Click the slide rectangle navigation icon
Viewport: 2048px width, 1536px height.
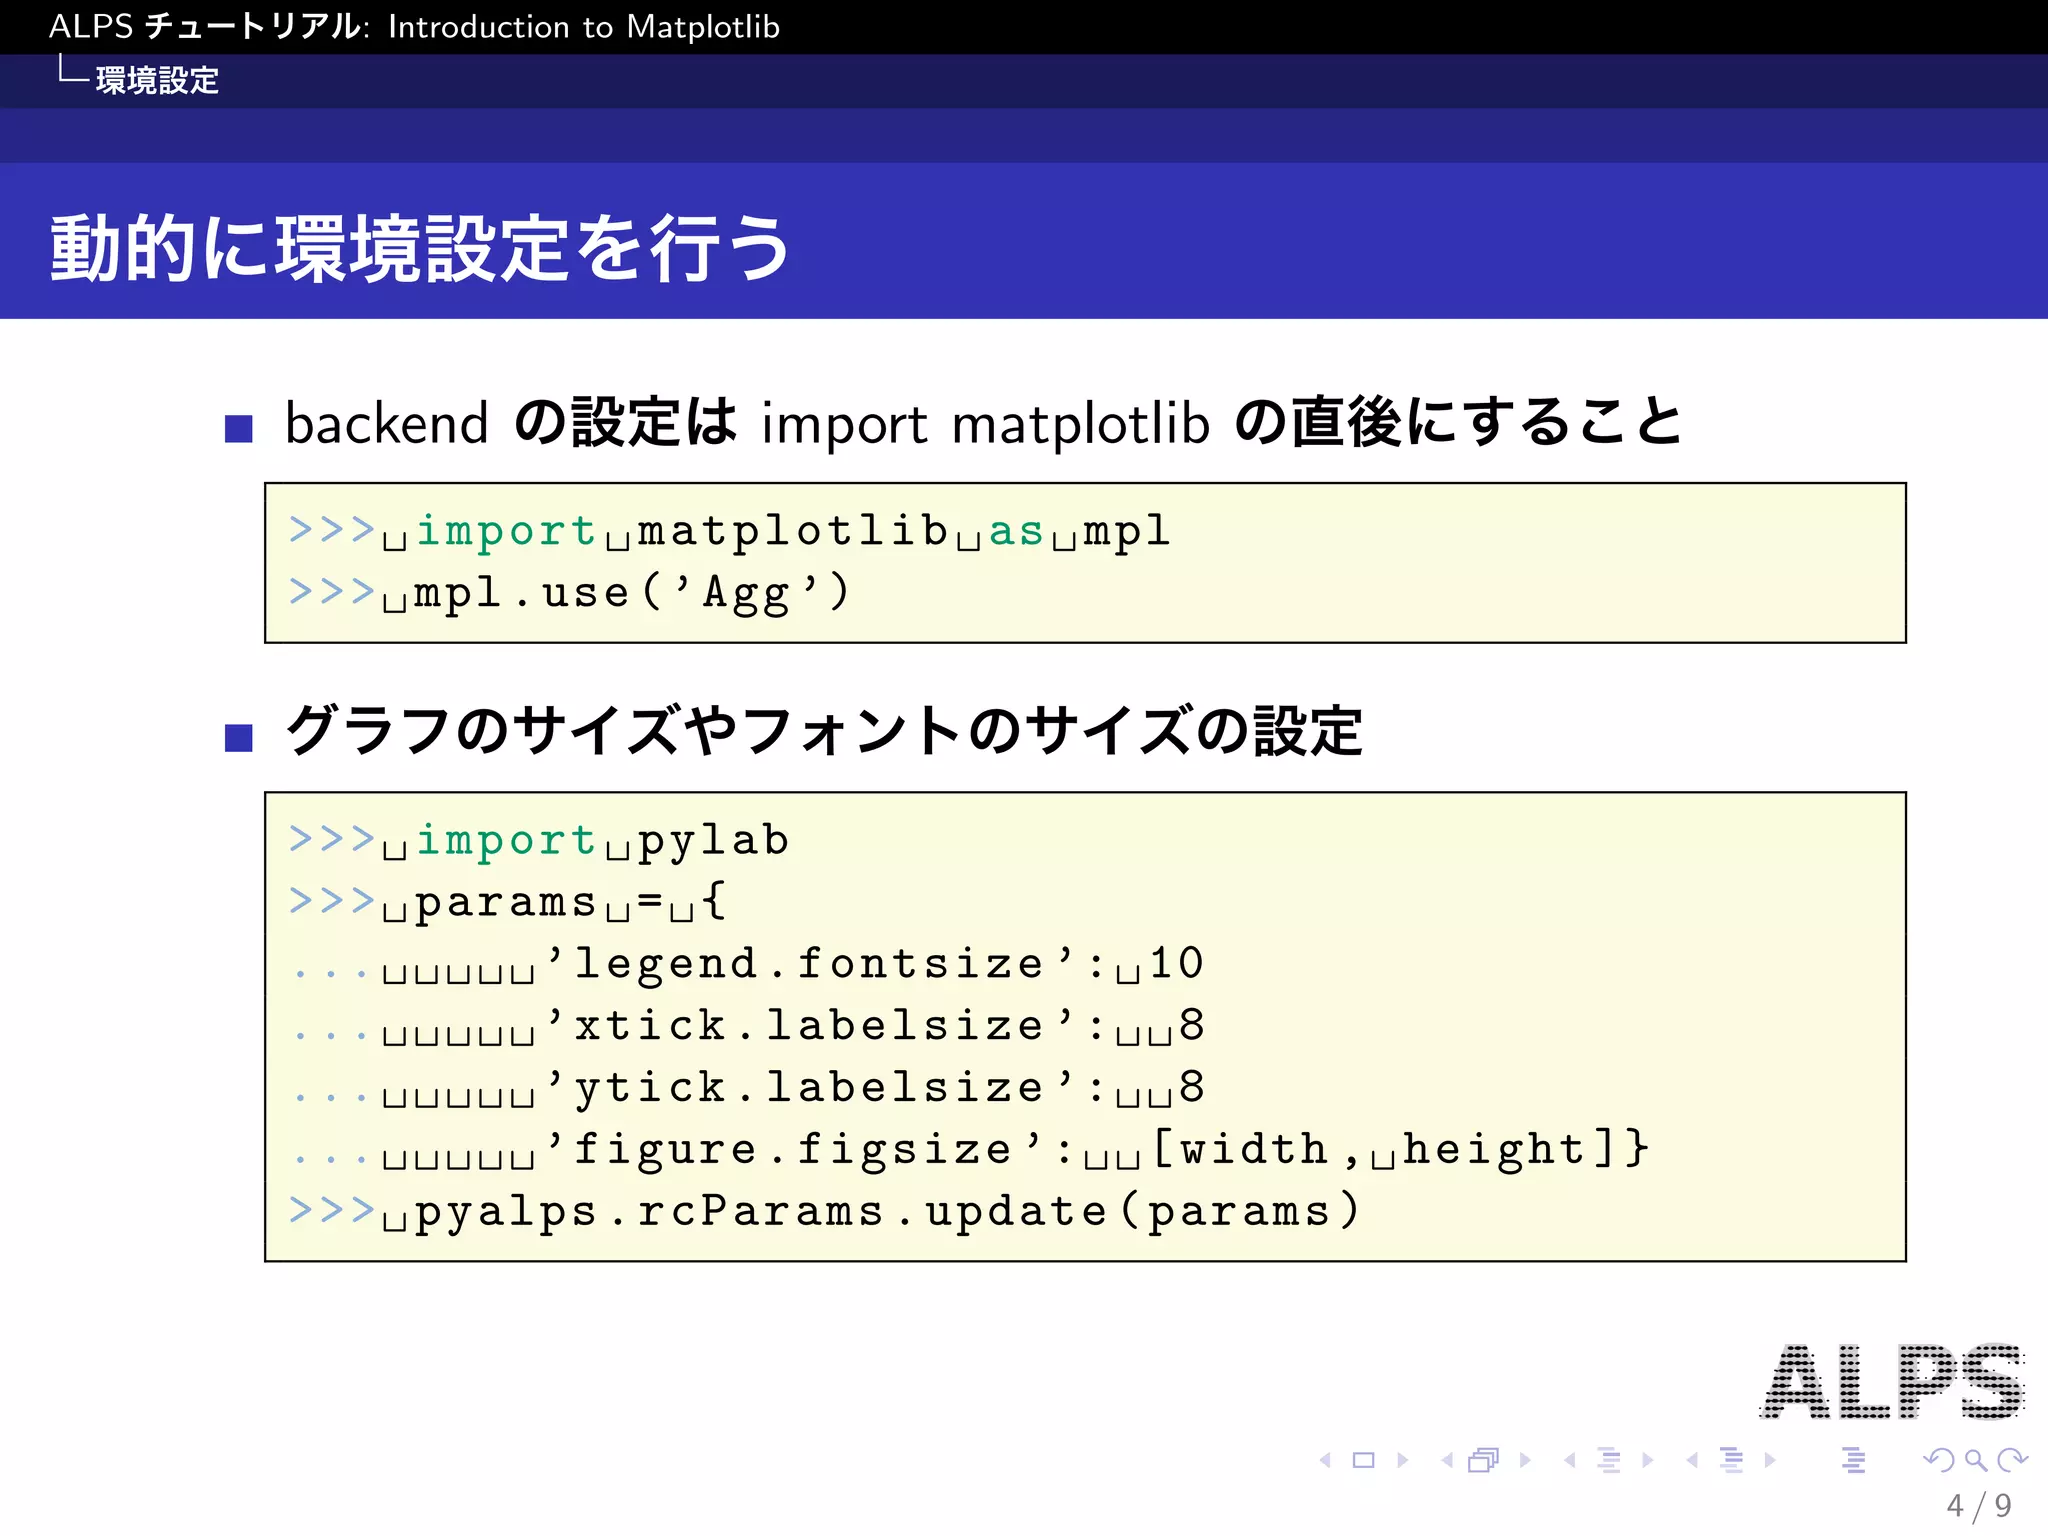(x=1363, y=1460)
